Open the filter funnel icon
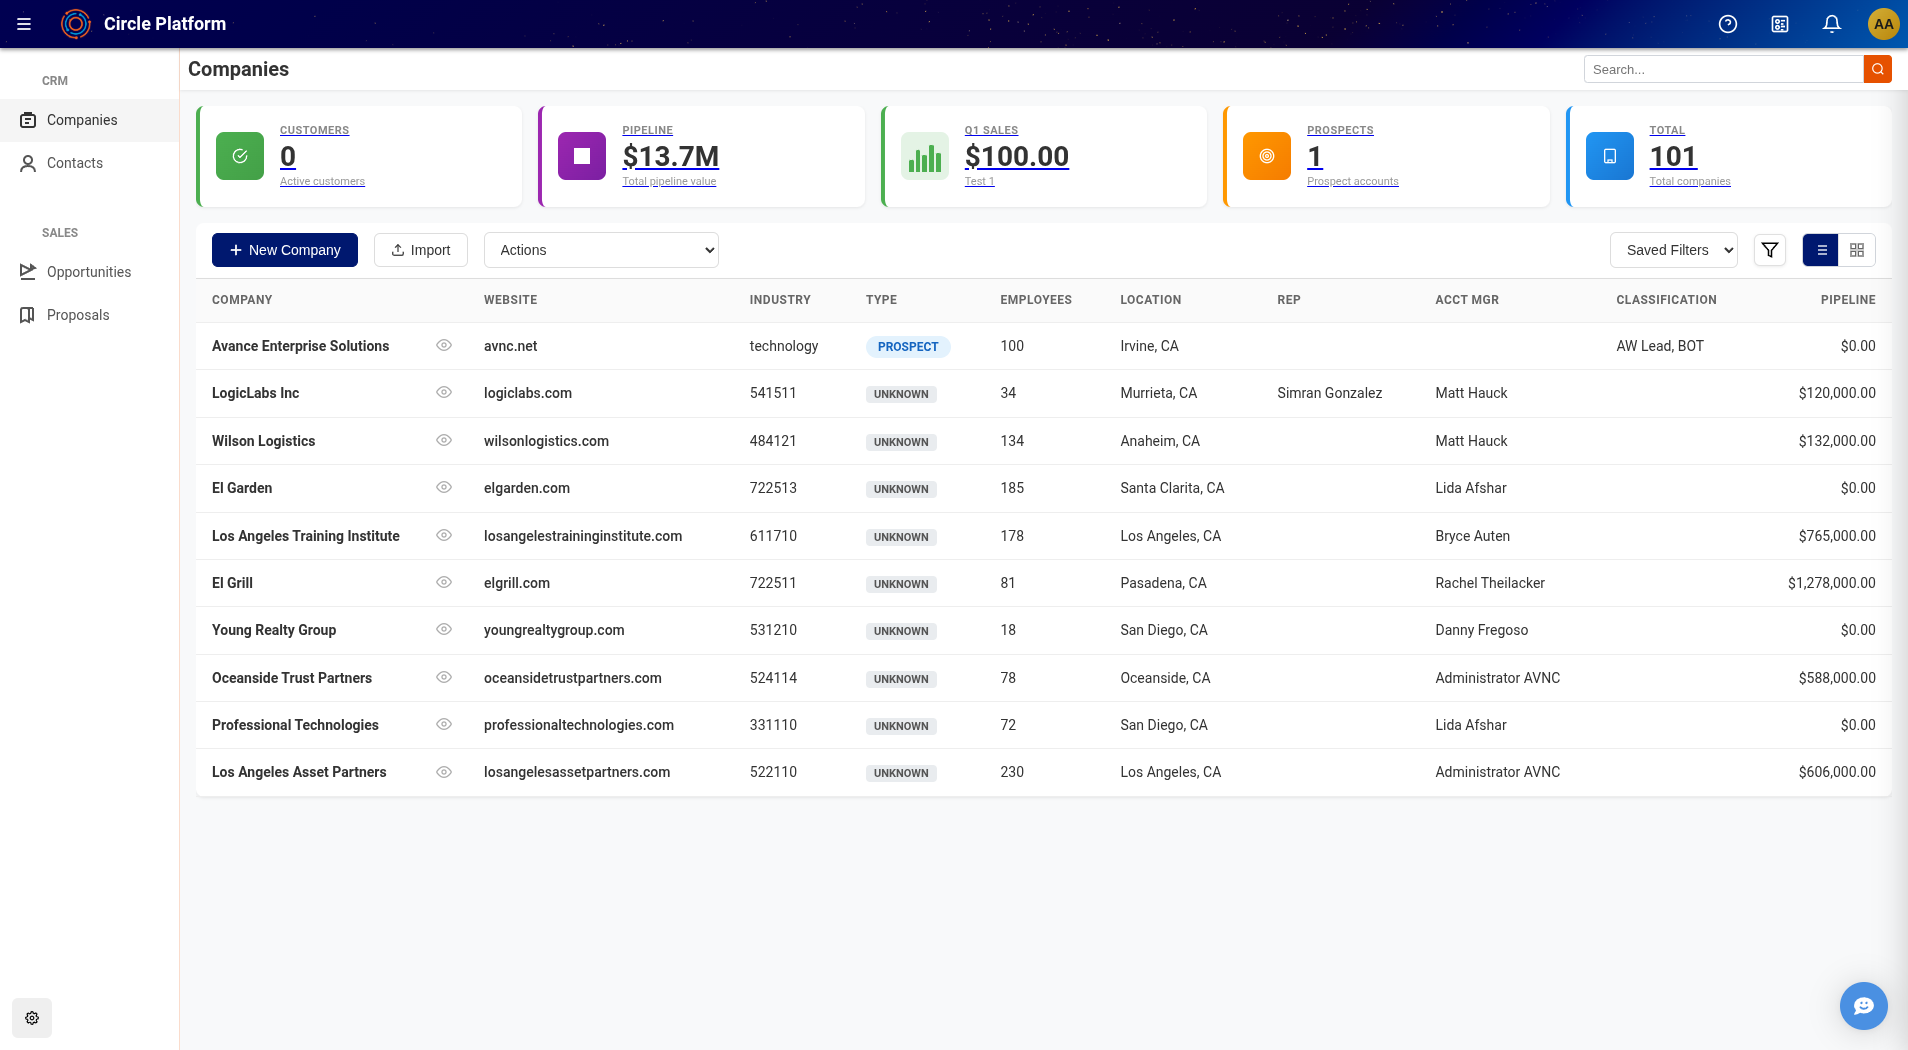The height and width of the screenshot is (1050, 1908). coord(1769,250)
